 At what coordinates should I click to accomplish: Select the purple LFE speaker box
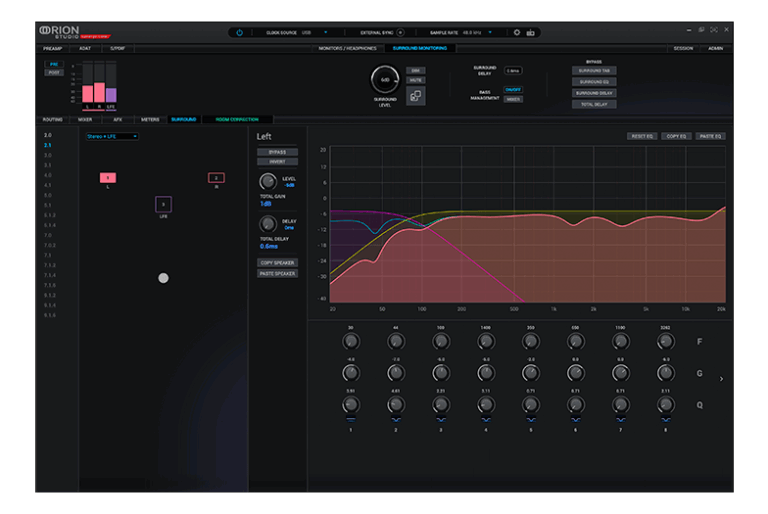[163, 204]
